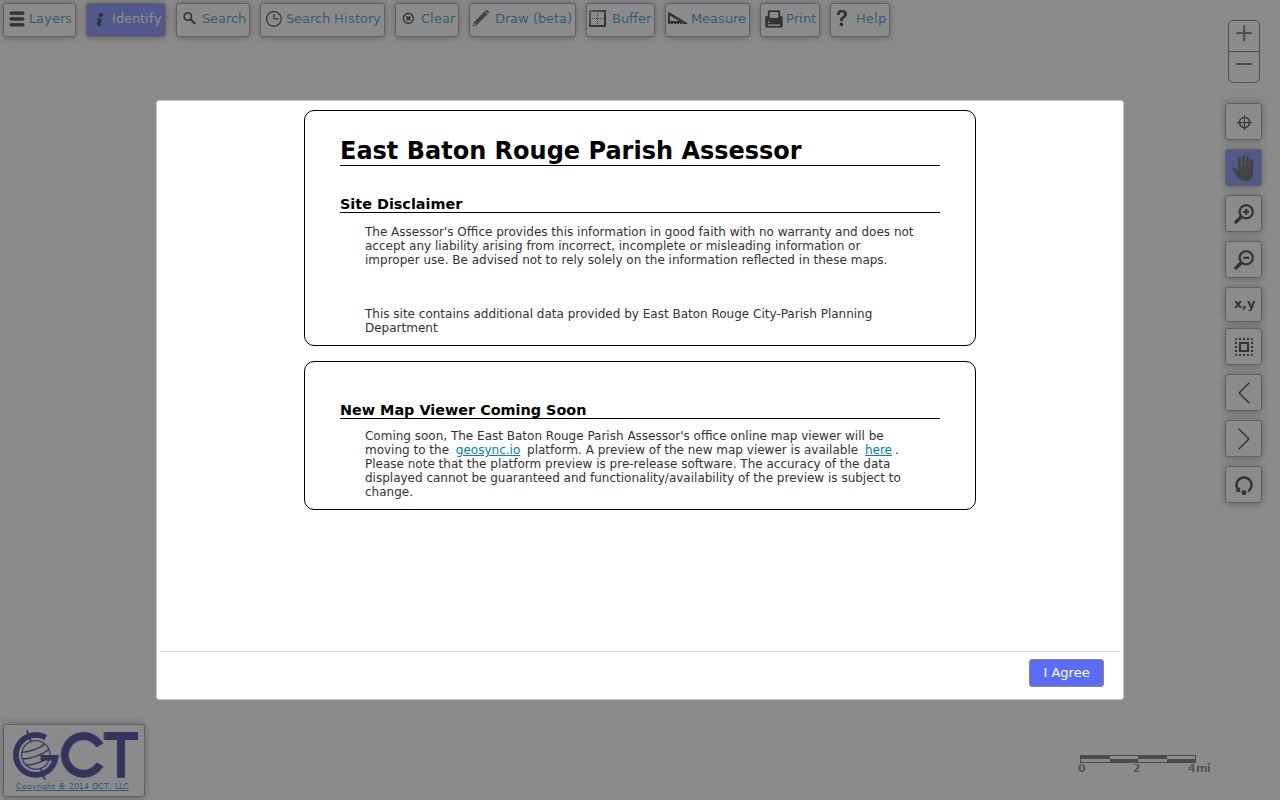The height and width of the screenshot is (800, 1280).
Task: Click the I Agree button
Action: [1066, 673]
